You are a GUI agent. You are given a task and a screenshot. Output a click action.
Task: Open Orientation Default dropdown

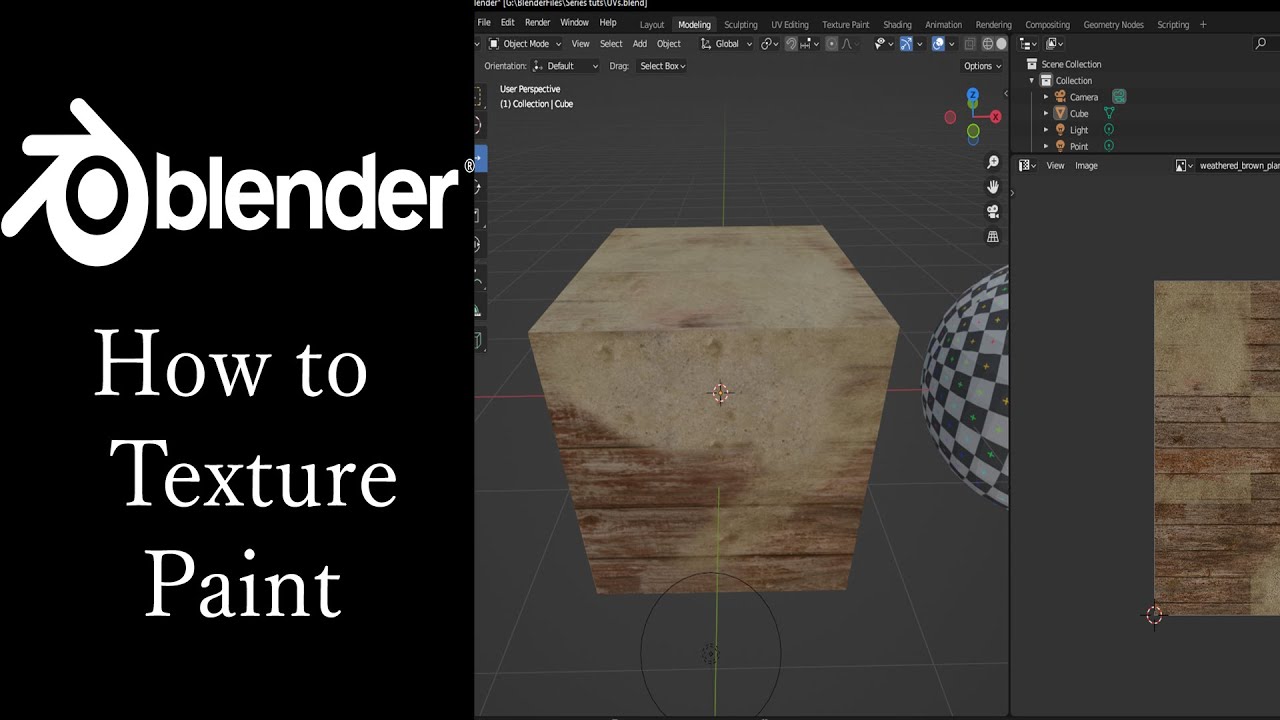[565, 66]
